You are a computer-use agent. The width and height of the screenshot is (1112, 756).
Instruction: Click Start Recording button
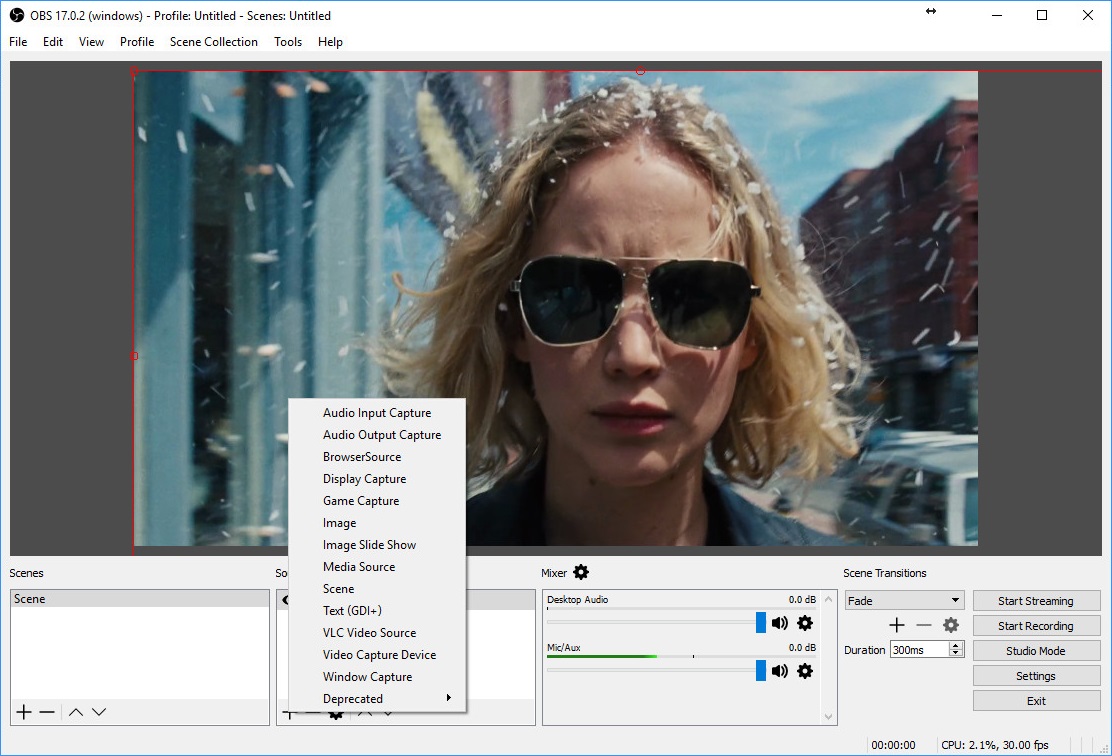[1036, 626]
